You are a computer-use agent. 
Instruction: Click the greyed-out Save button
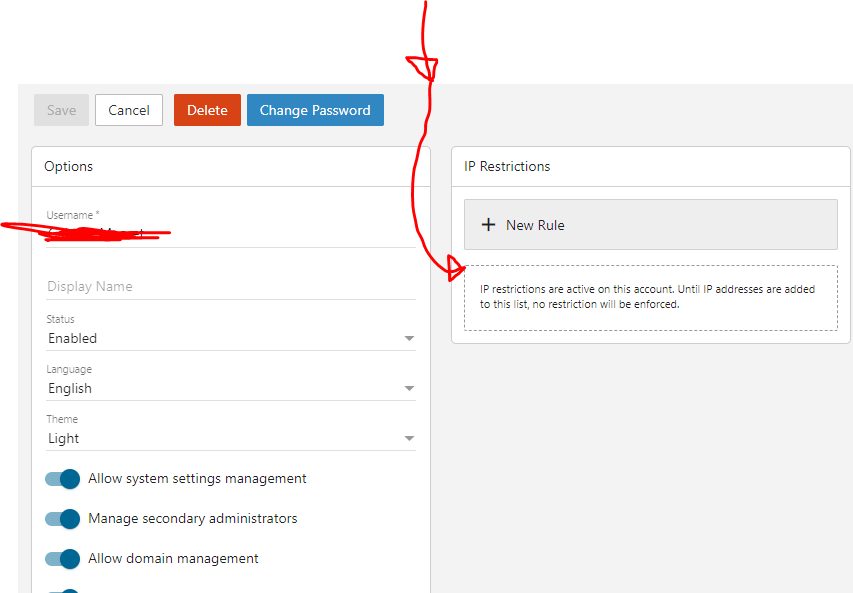(x=61, y=110)
